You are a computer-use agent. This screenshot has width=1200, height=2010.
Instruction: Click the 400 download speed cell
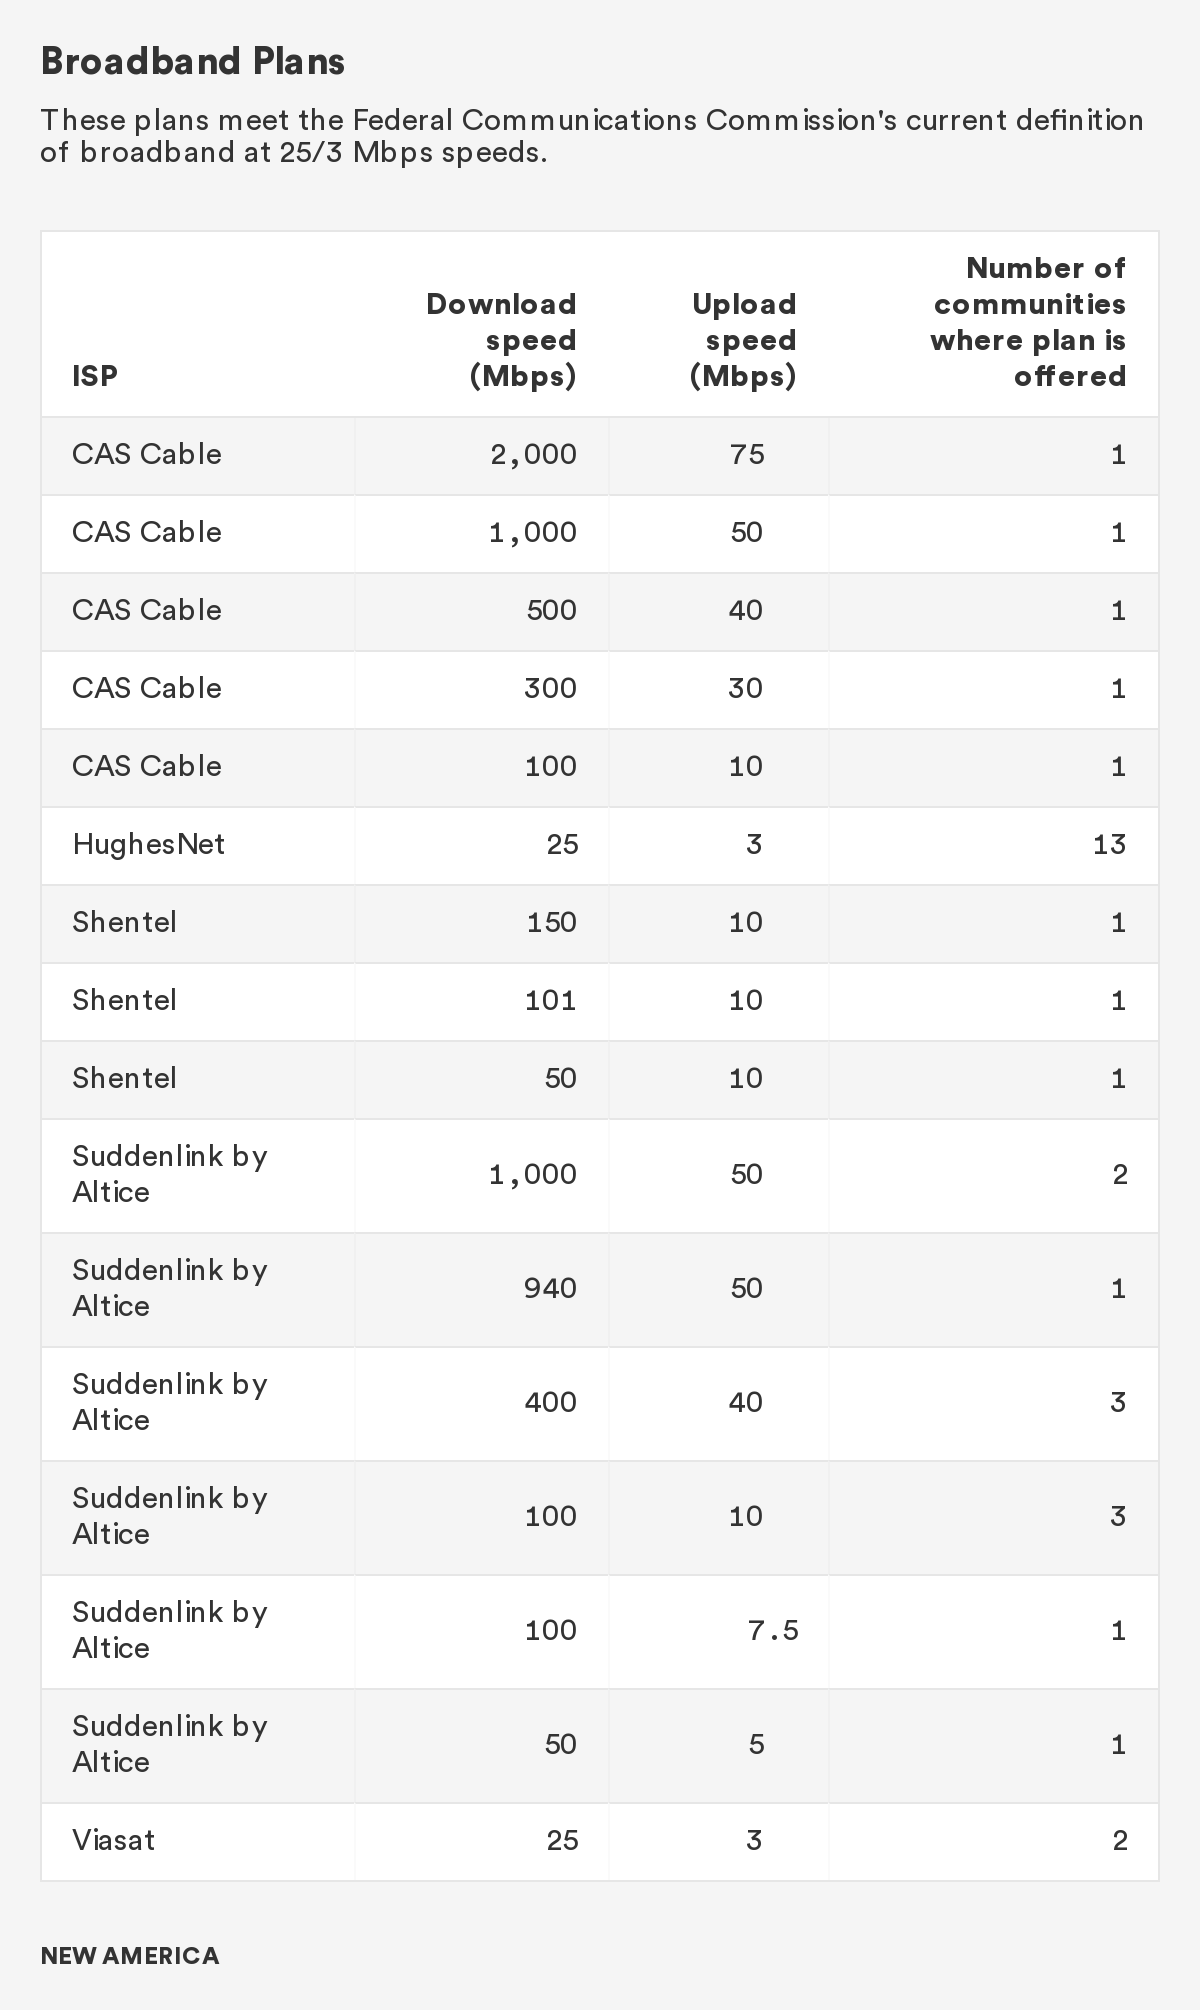(x=550, y=1402)
